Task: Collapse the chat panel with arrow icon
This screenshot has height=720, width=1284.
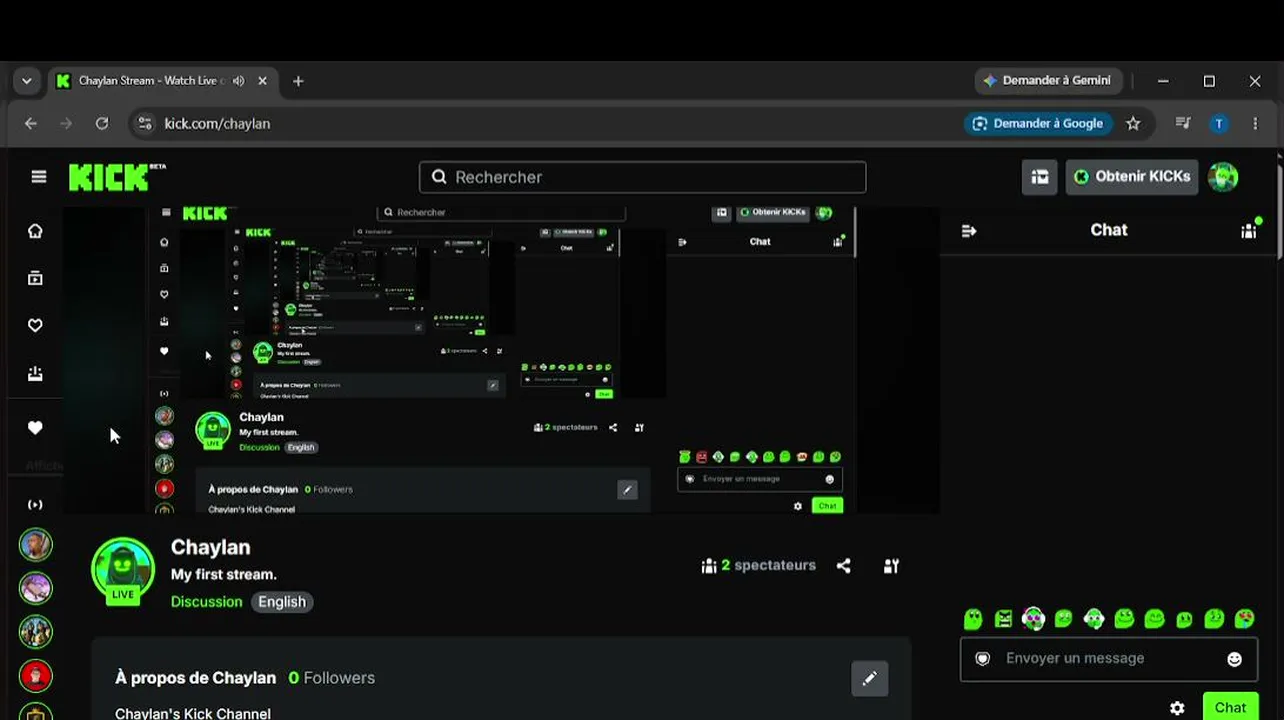Action: click(968, 231)
